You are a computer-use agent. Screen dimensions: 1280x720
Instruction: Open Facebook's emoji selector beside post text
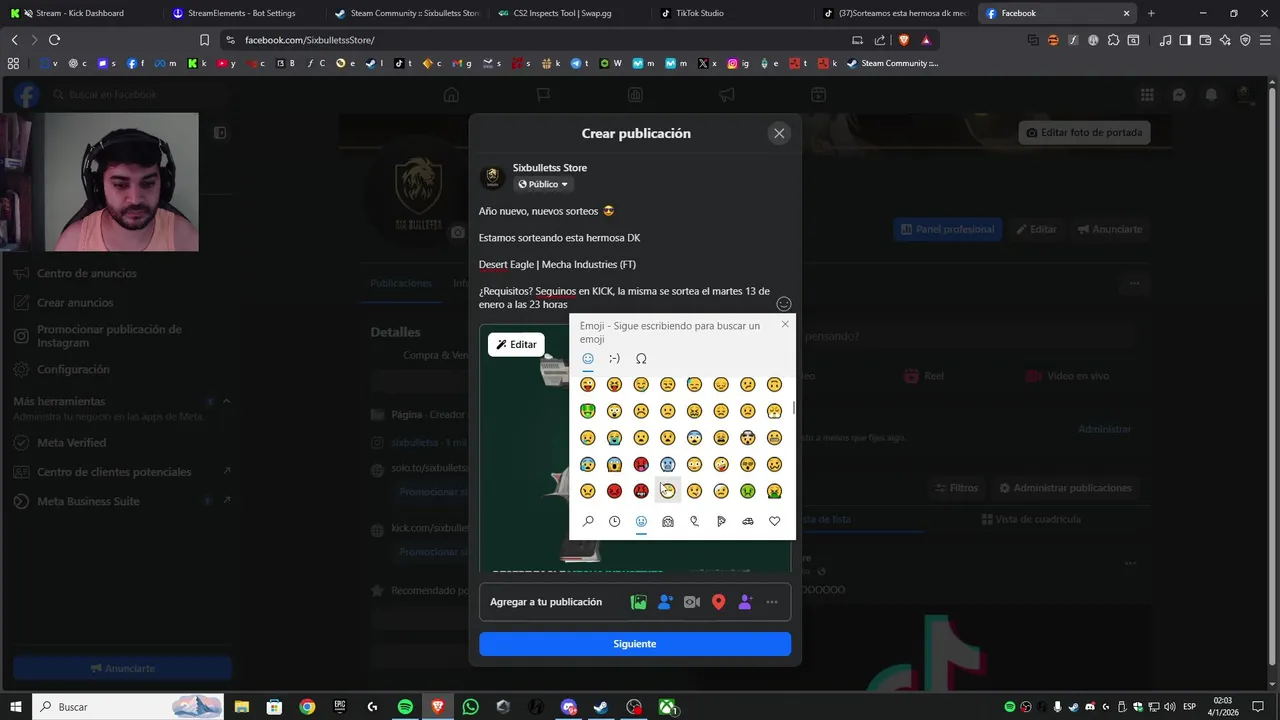pyautogui.click(x=784, y=303)
